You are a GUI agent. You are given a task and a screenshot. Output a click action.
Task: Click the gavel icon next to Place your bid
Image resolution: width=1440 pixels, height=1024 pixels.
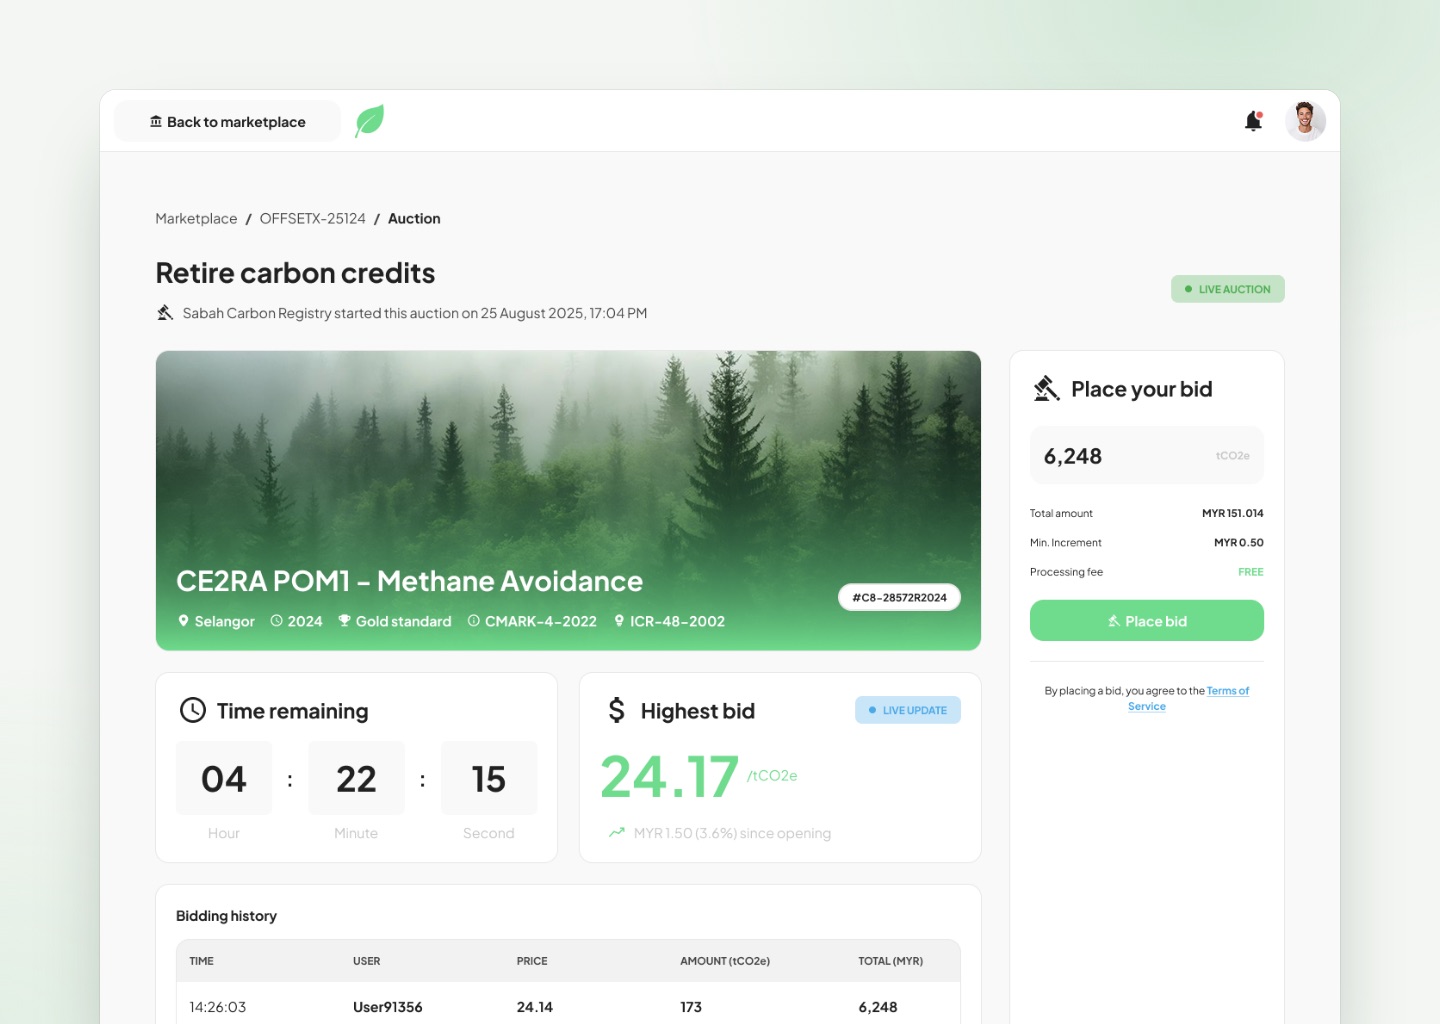[x=1046, y=388]
